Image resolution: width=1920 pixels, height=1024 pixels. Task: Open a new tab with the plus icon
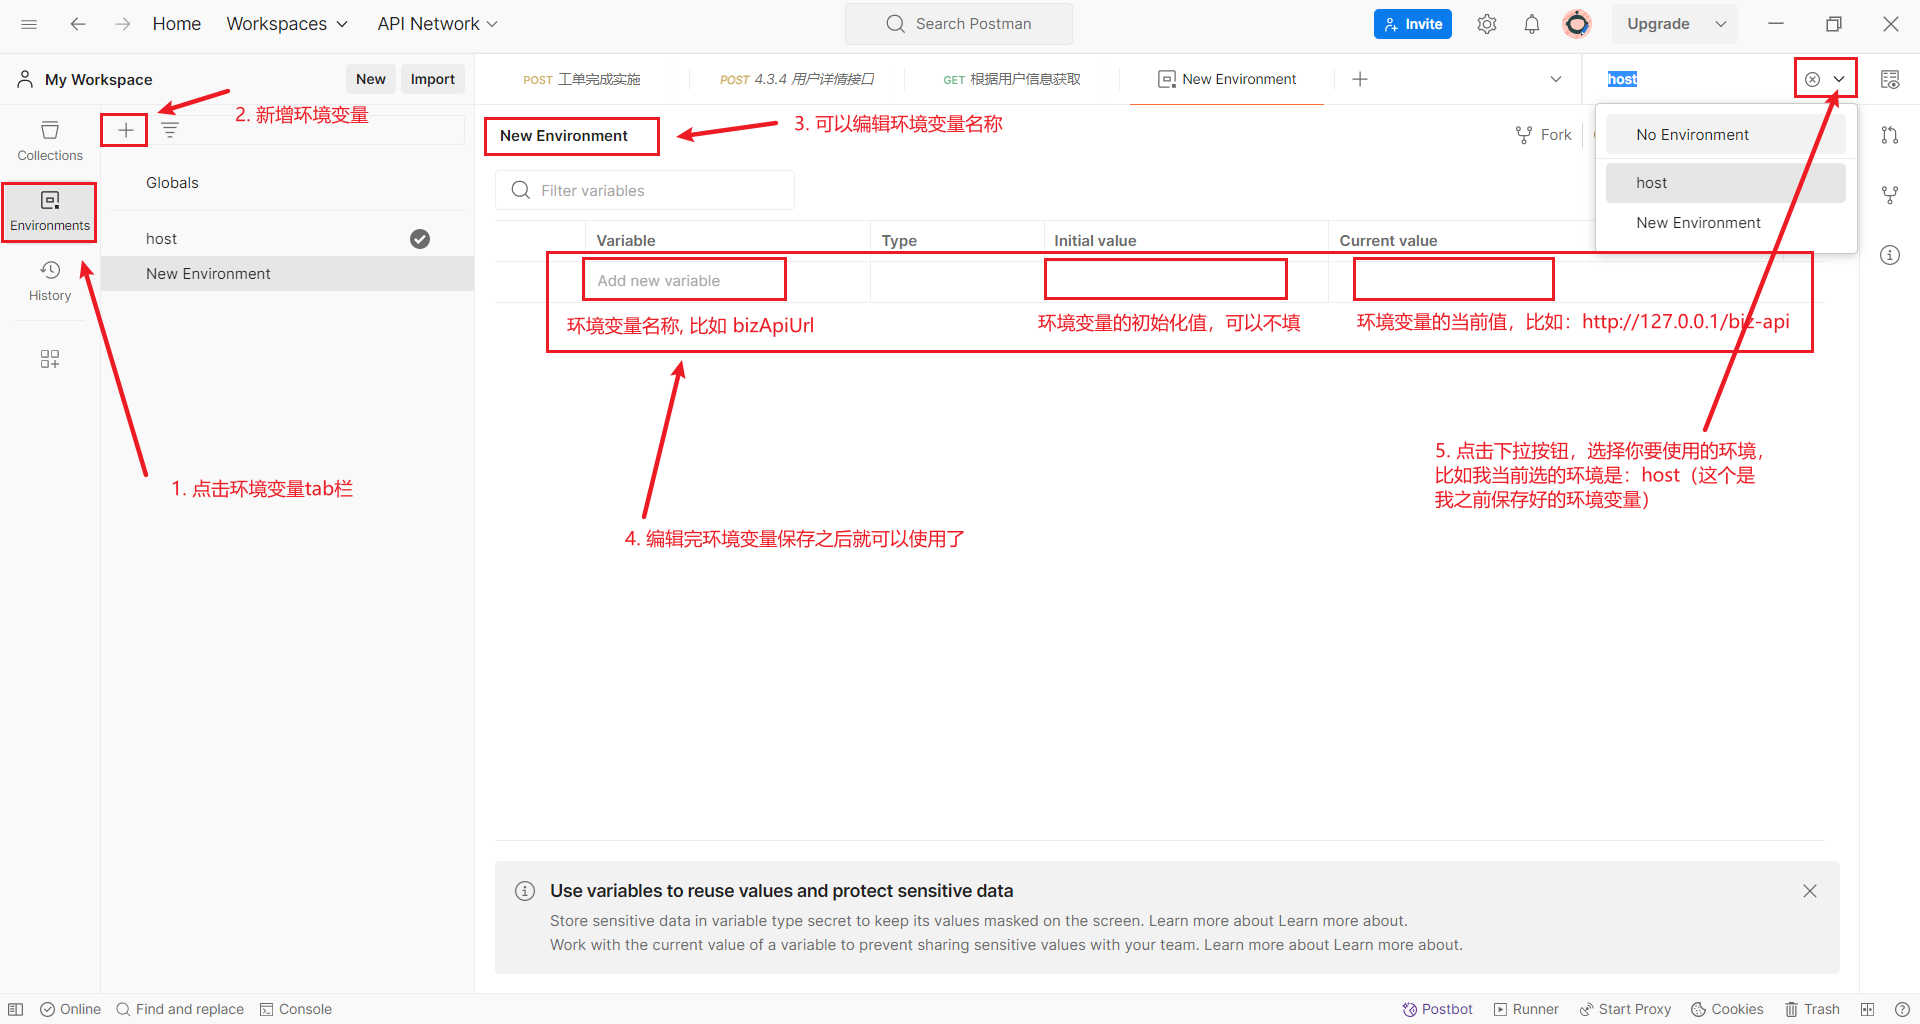(1360, 79)
